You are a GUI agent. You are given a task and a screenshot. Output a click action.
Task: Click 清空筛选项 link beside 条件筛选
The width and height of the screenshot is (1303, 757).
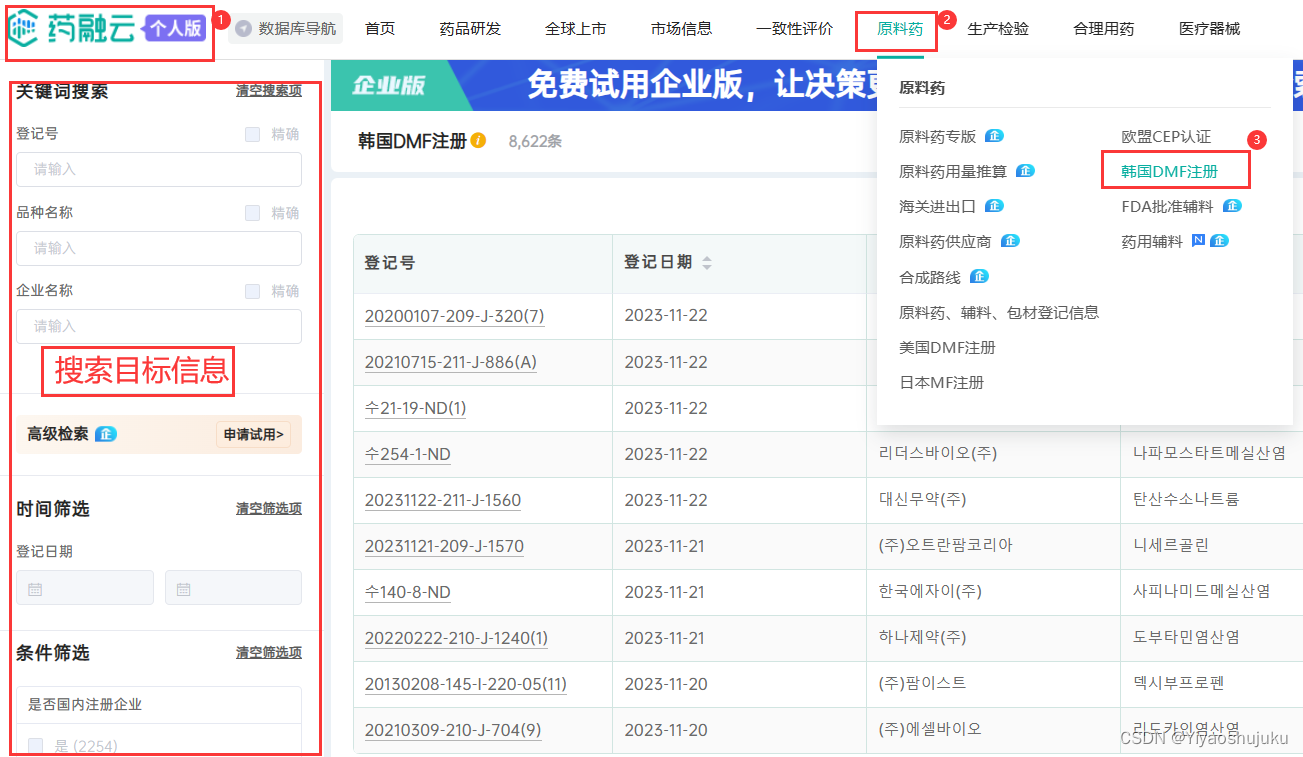[269, 652]
